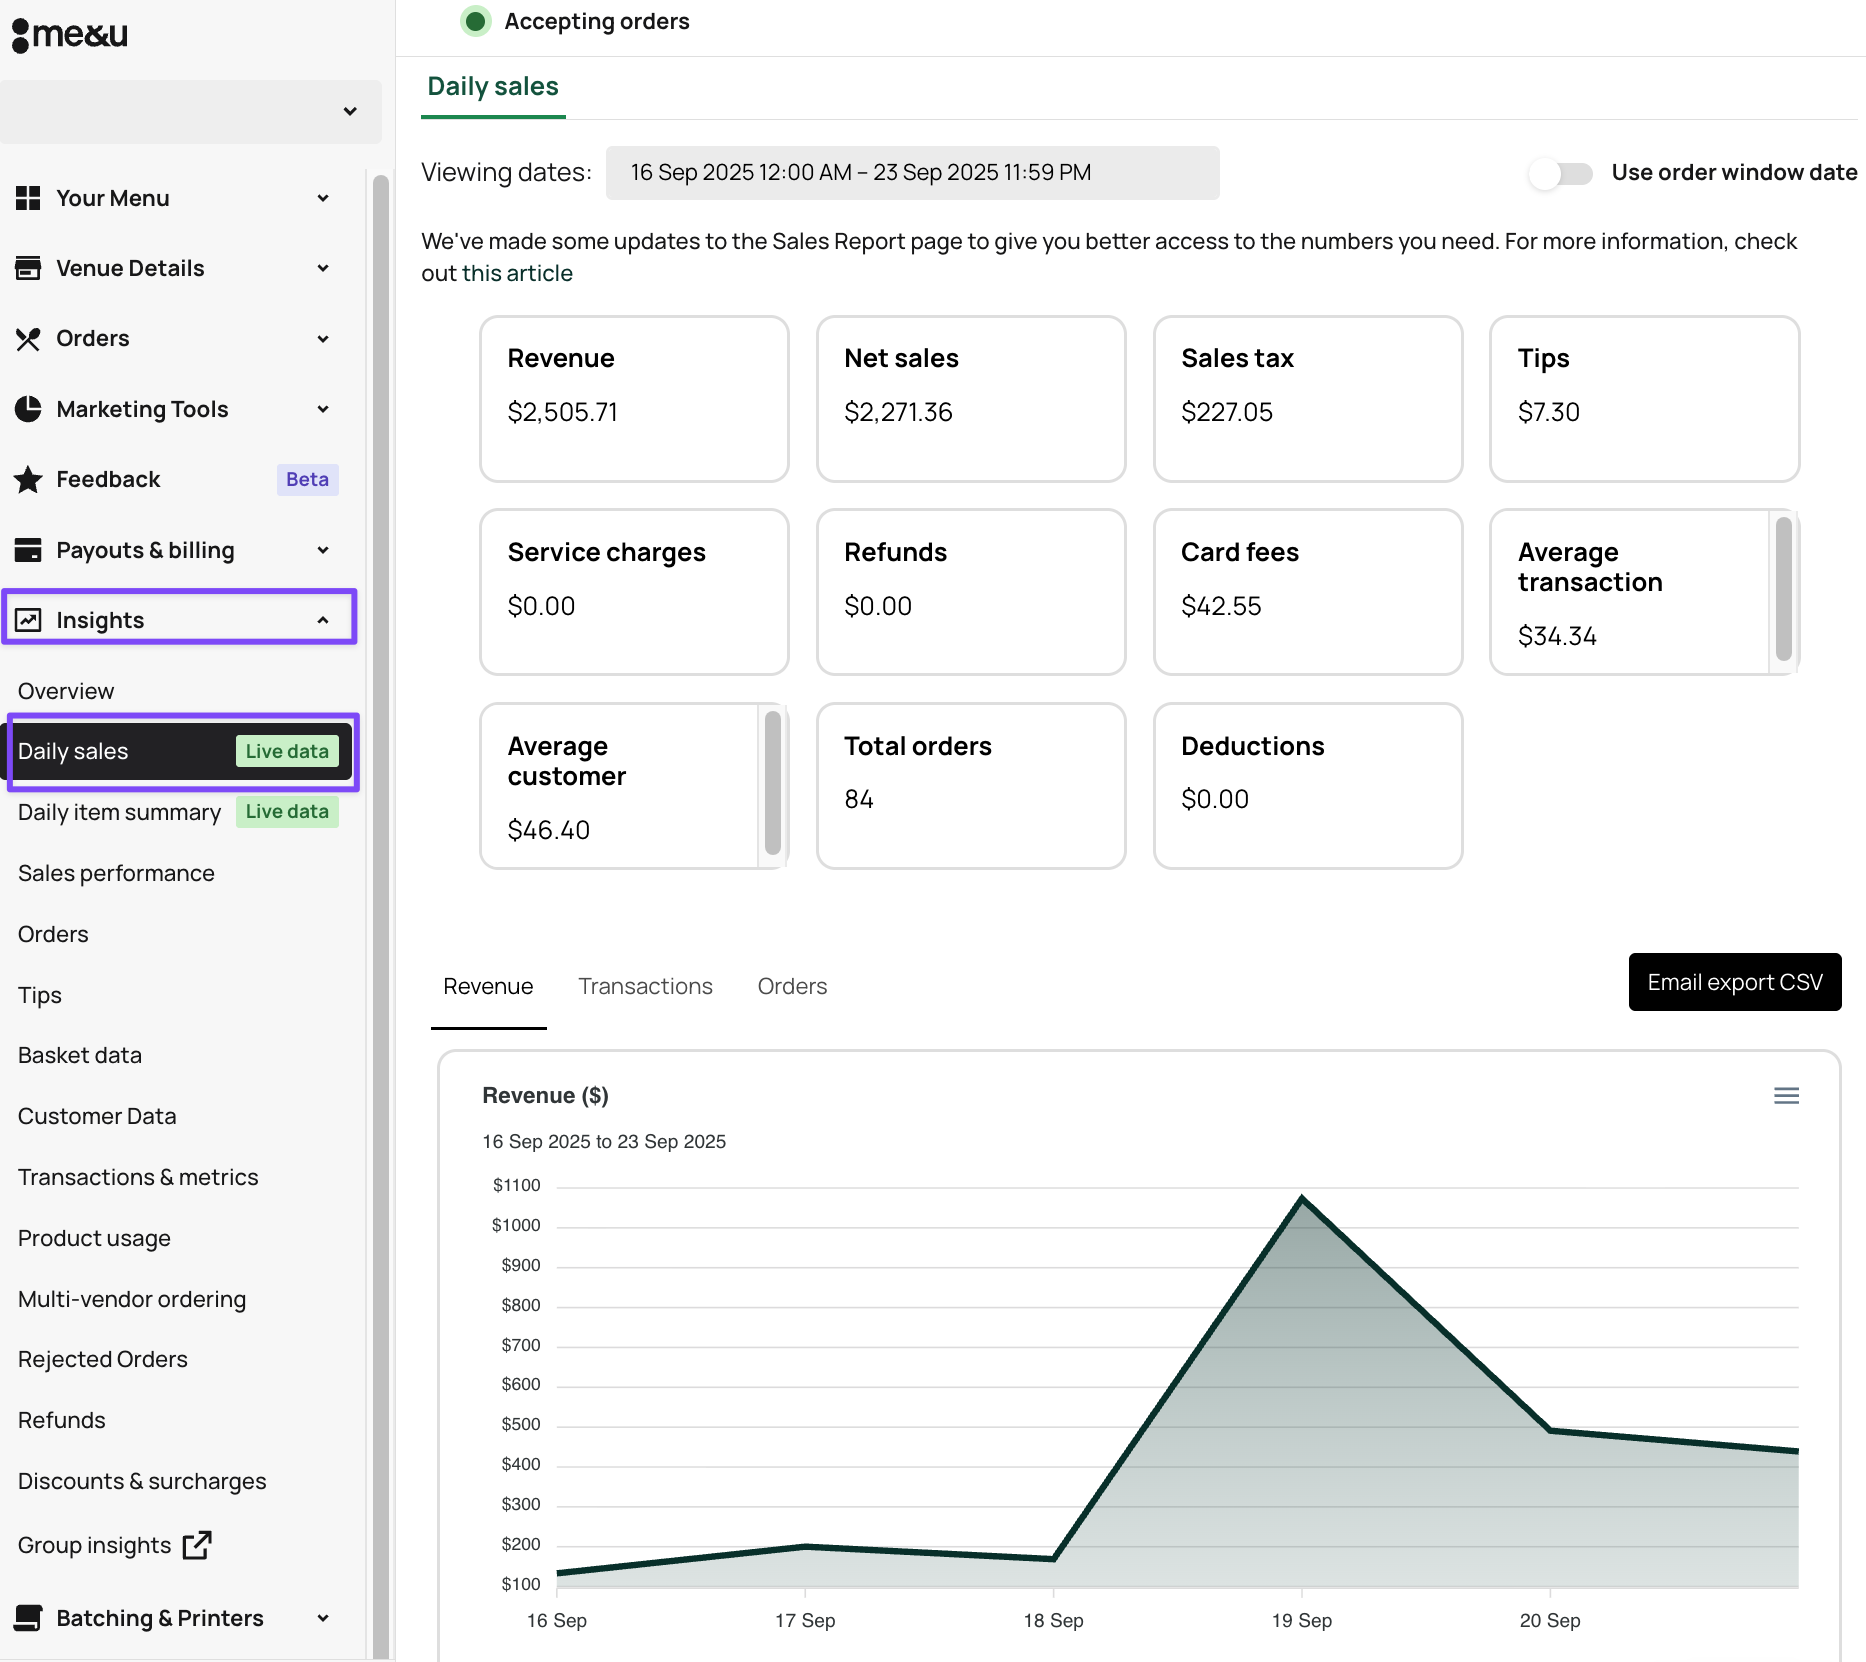Switch to the Transactions chart tab

645,986
